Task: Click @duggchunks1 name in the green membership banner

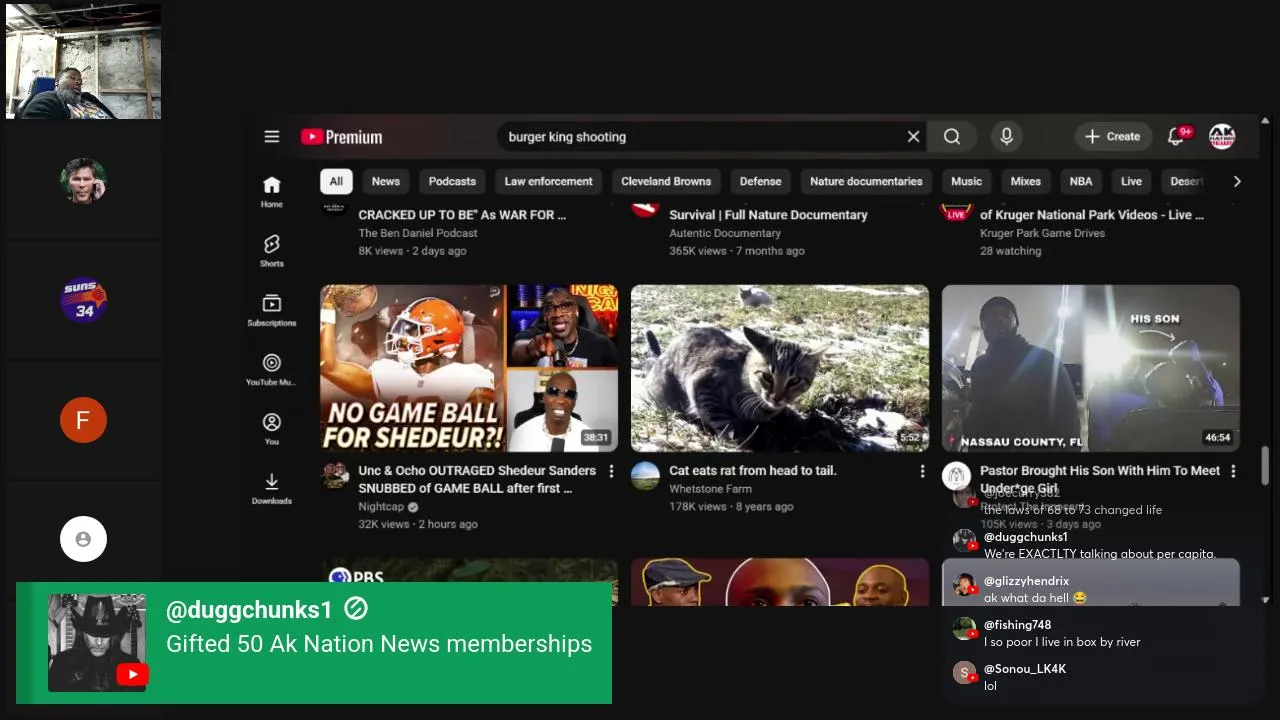Action: 249,610
